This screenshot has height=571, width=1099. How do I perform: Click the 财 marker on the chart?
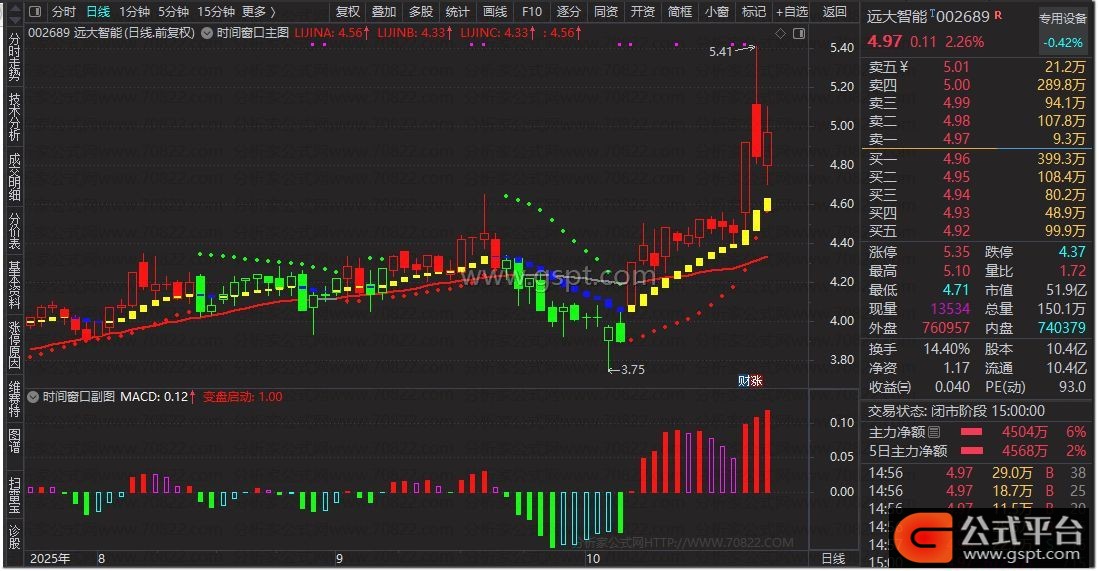(743, 380)
